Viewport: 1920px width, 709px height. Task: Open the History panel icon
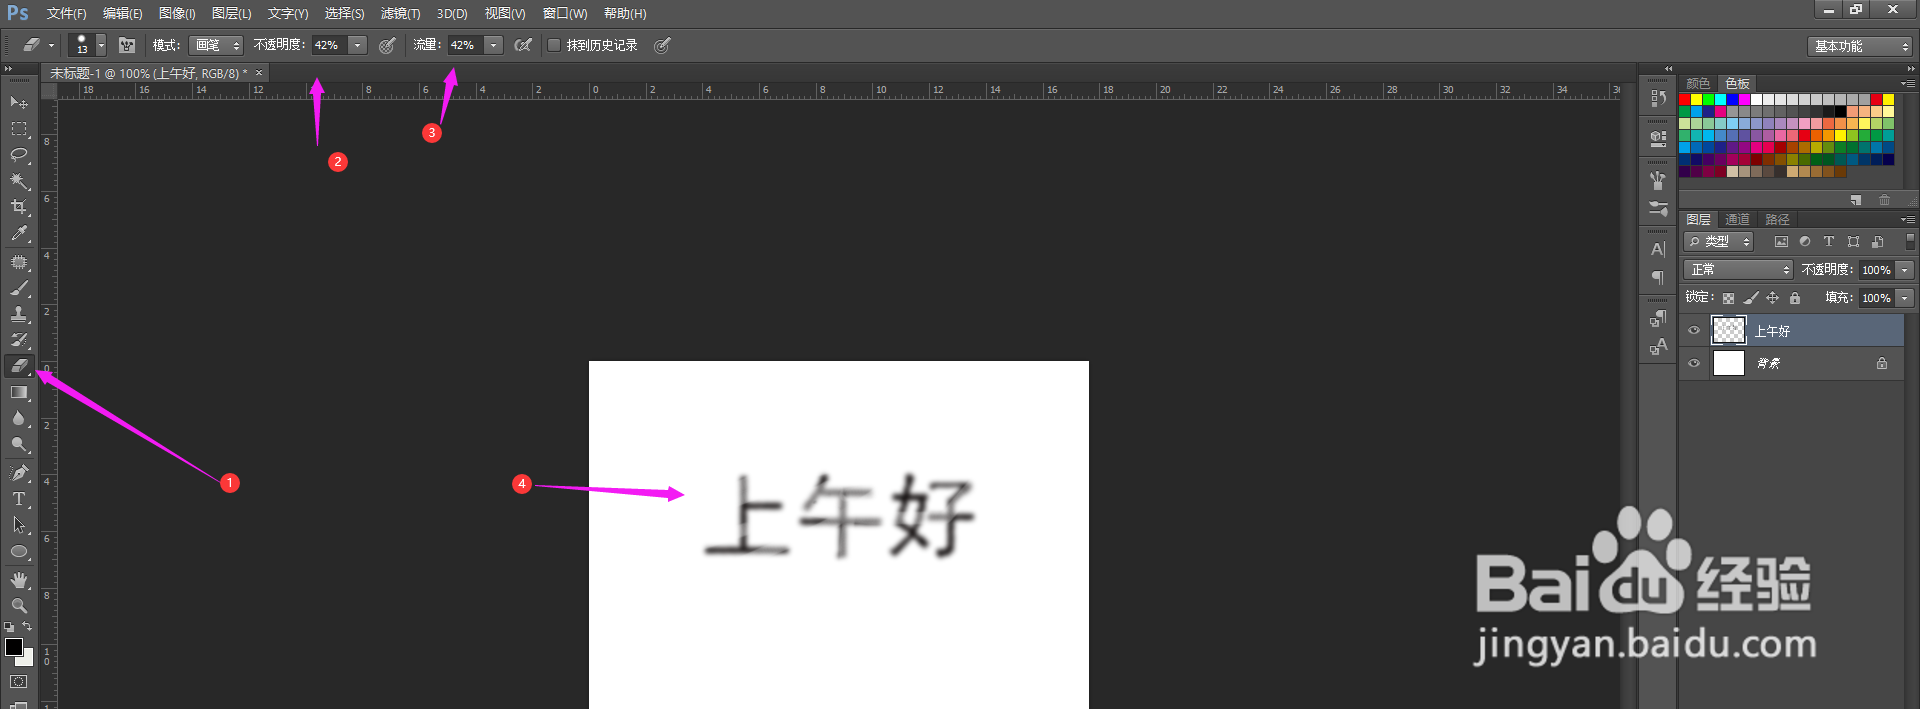tap(1658, 99)
